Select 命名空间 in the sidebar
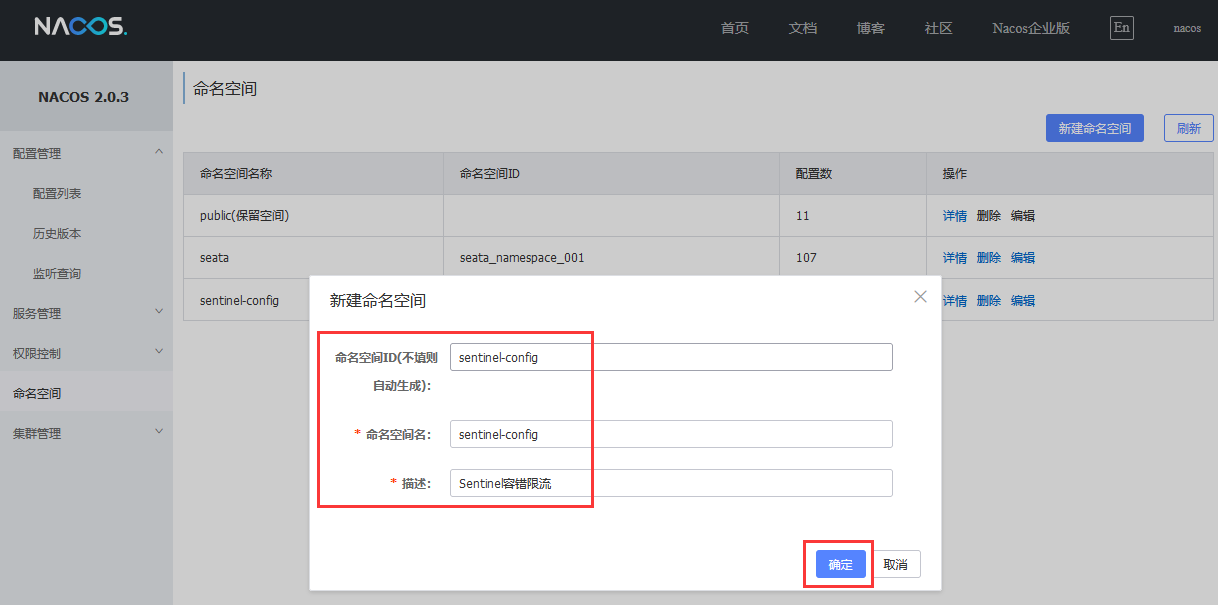Screen dimensions: 1218x605 tap(37, 393)
